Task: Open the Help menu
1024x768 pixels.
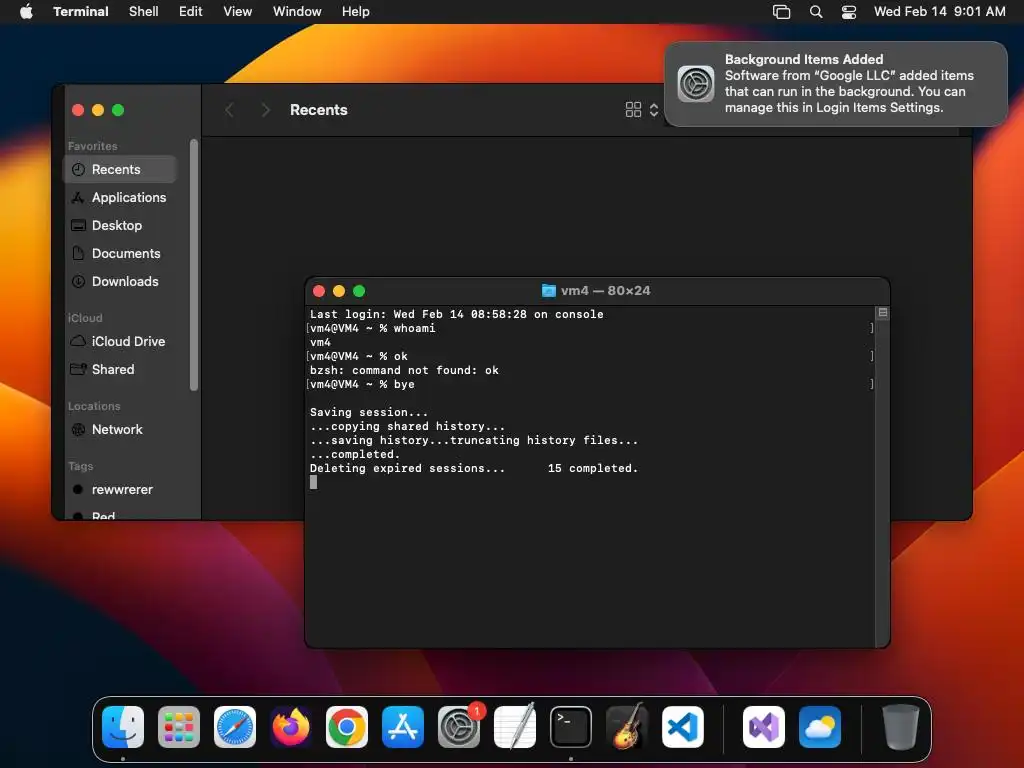Action: [x=356, y=11]
